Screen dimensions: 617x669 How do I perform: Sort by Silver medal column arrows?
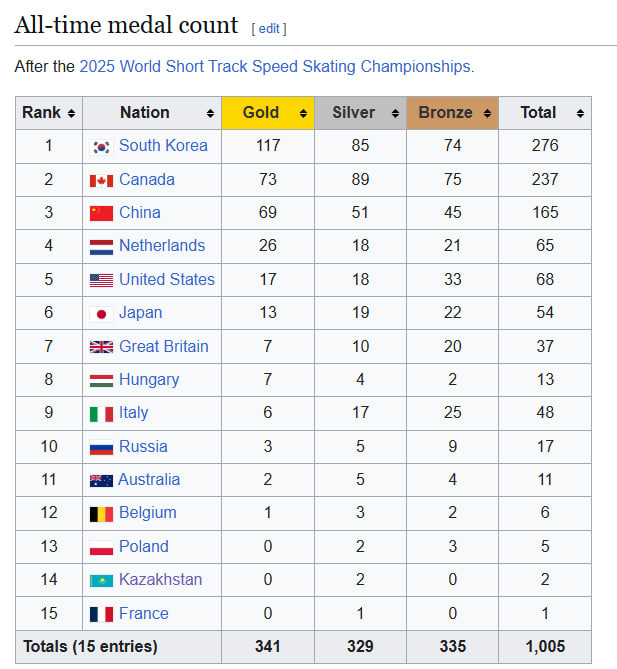pos(395,114)
